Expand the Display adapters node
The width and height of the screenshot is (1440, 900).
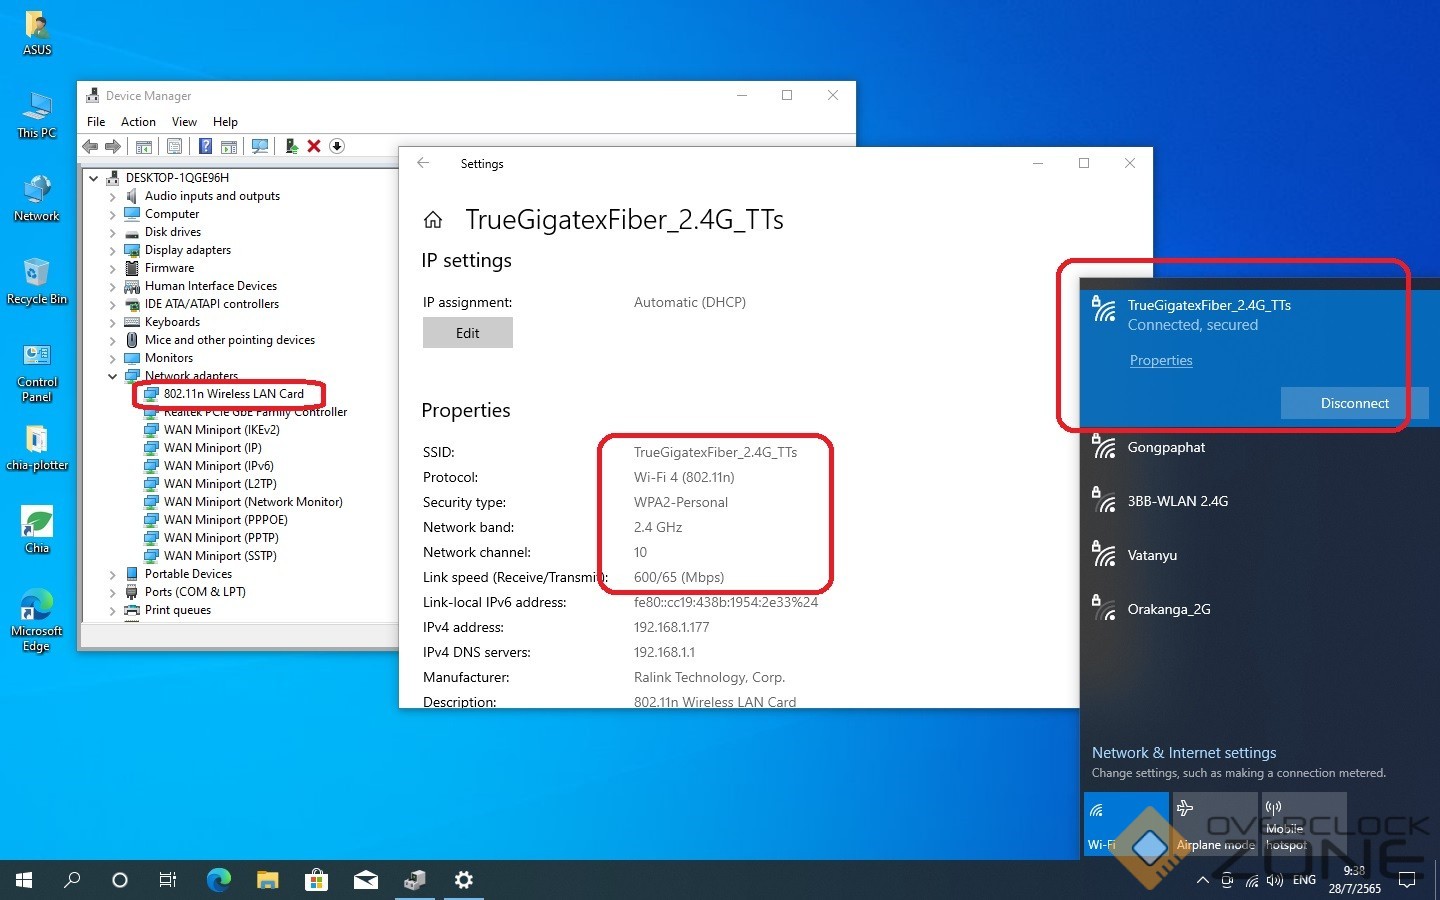pos(113,251)
